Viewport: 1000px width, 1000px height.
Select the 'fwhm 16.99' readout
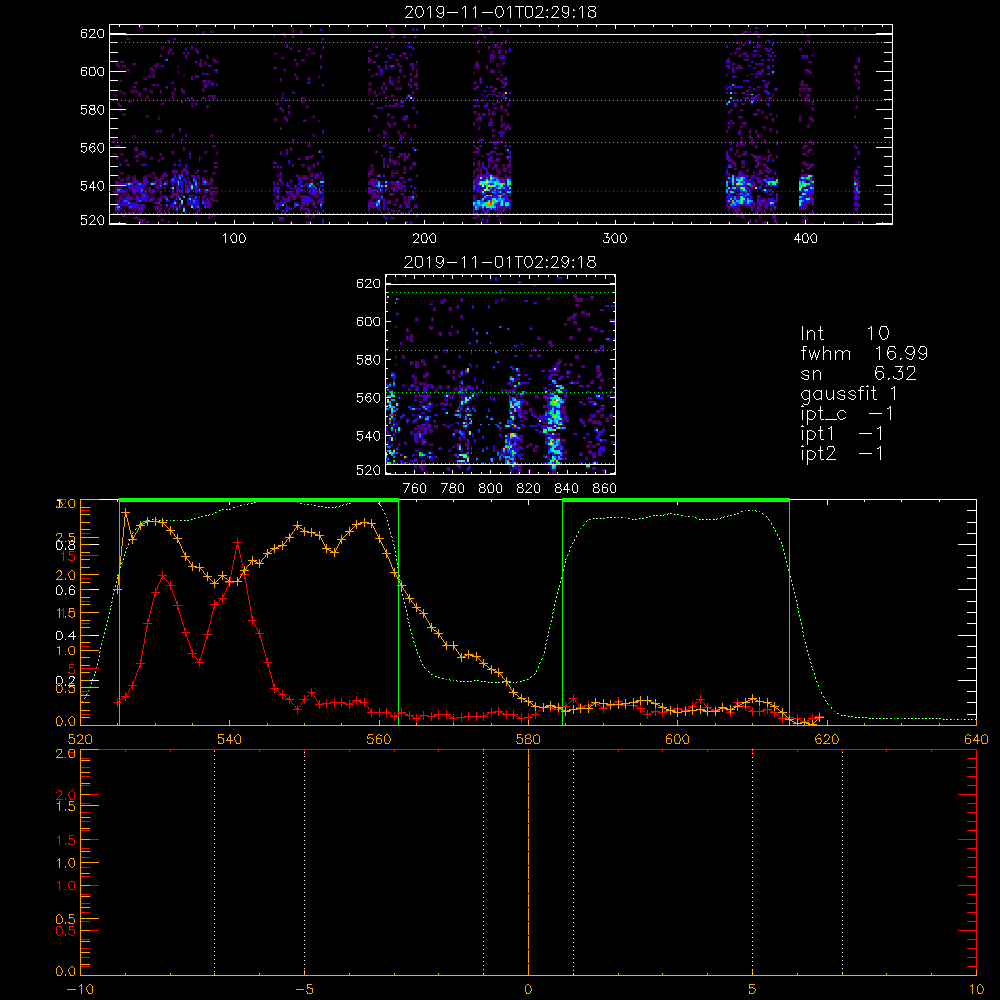coord(864,353)
